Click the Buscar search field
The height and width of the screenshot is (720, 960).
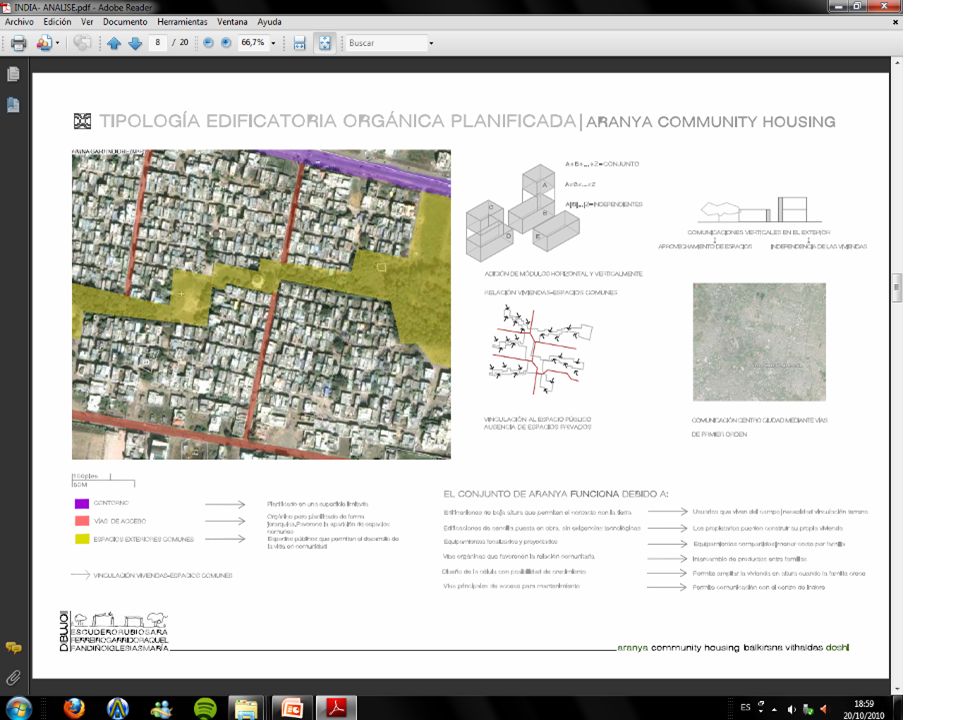click(x=386, y=43)
